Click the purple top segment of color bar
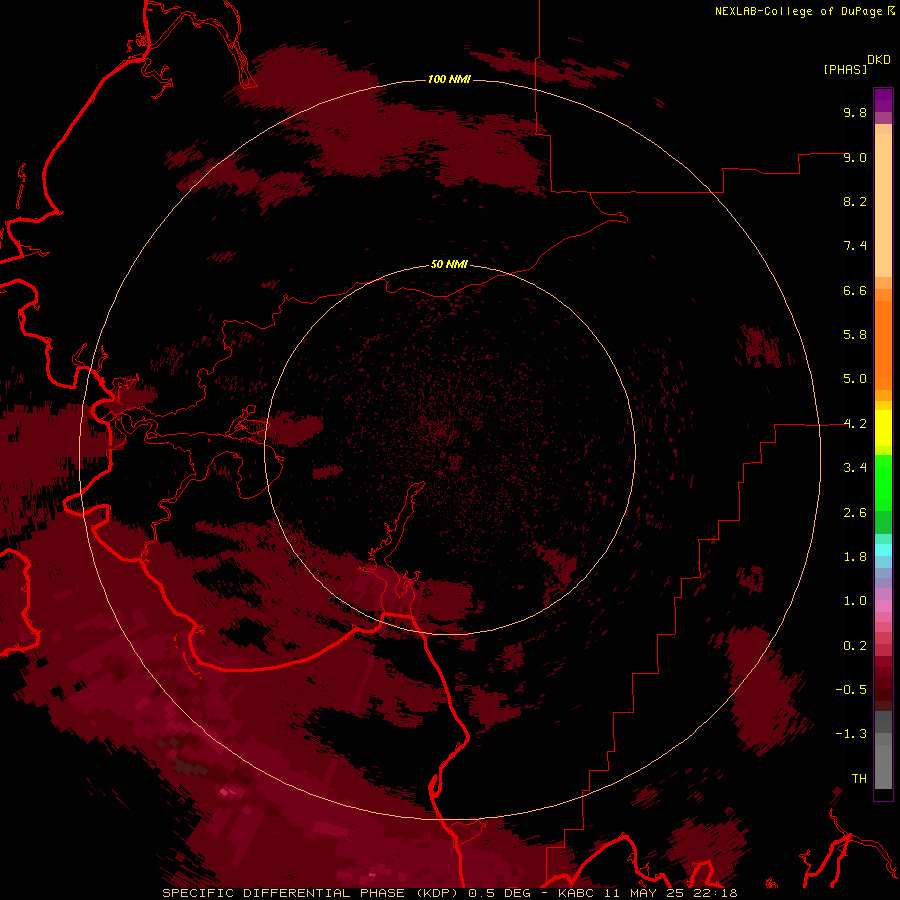The height and width of the screenshot is (900, 900). [883, 100]
